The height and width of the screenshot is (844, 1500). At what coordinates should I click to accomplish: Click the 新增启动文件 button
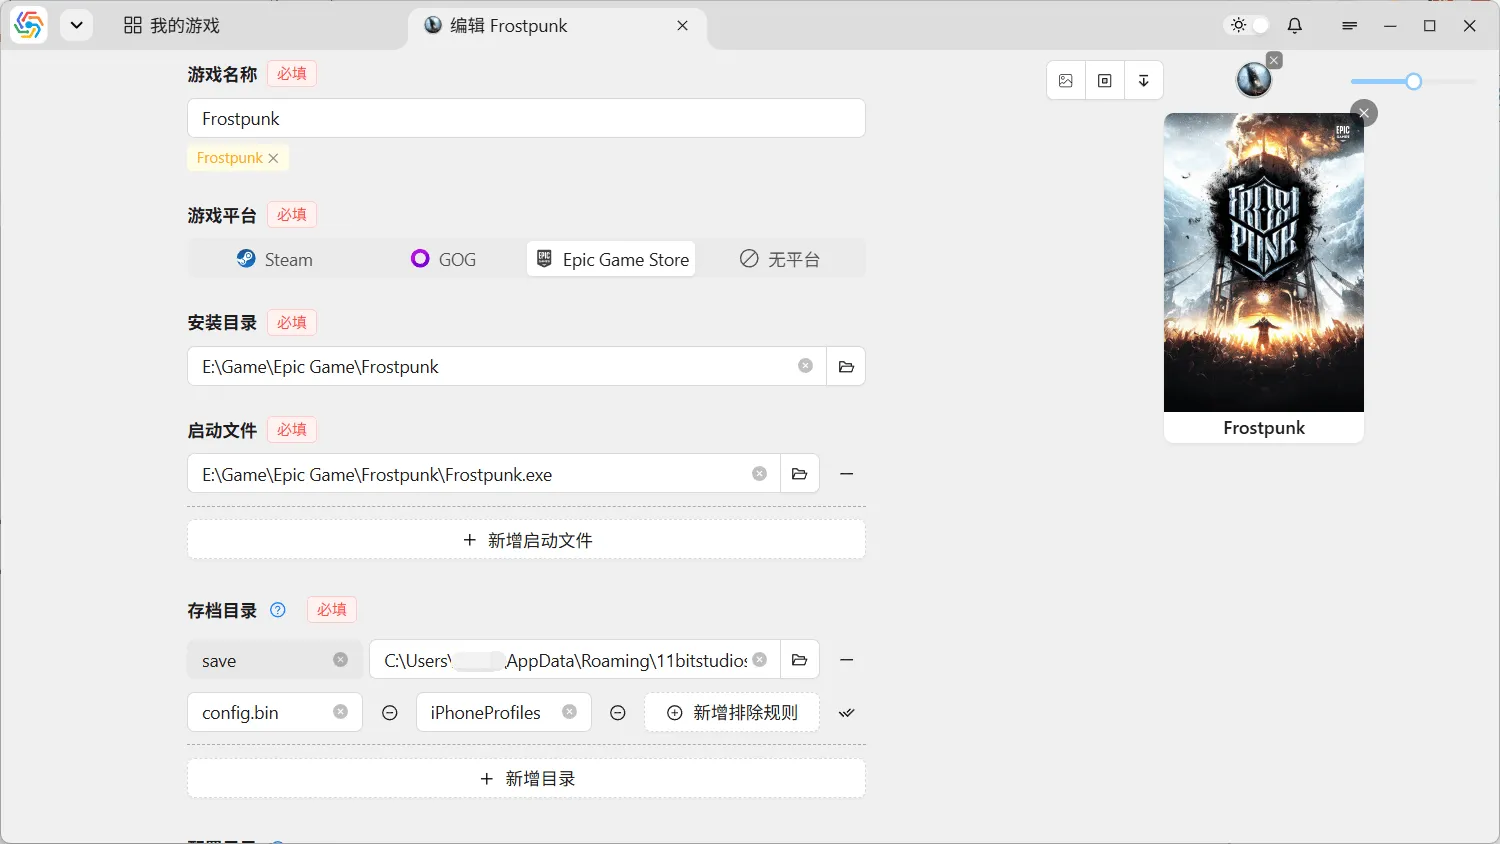tap(526, 540)
